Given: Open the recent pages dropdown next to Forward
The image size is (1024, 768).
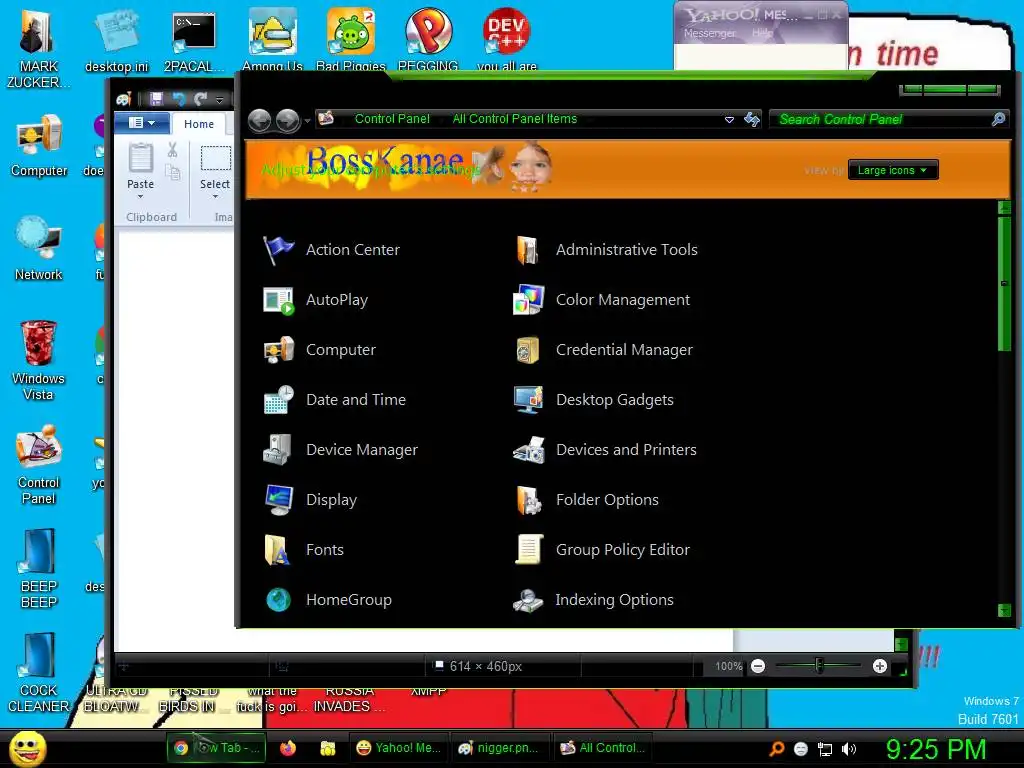Looking at the screenshot, I should (307, 121).
